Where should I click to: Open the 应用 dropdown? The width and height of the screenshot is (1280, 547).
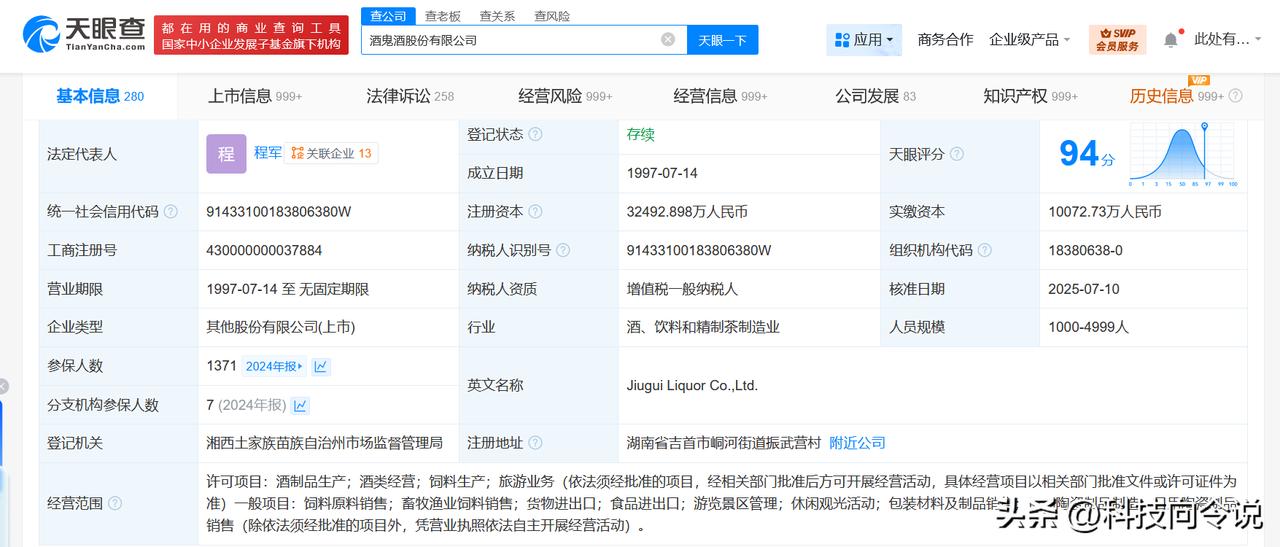pyautogui.click(x=864, y=40)
